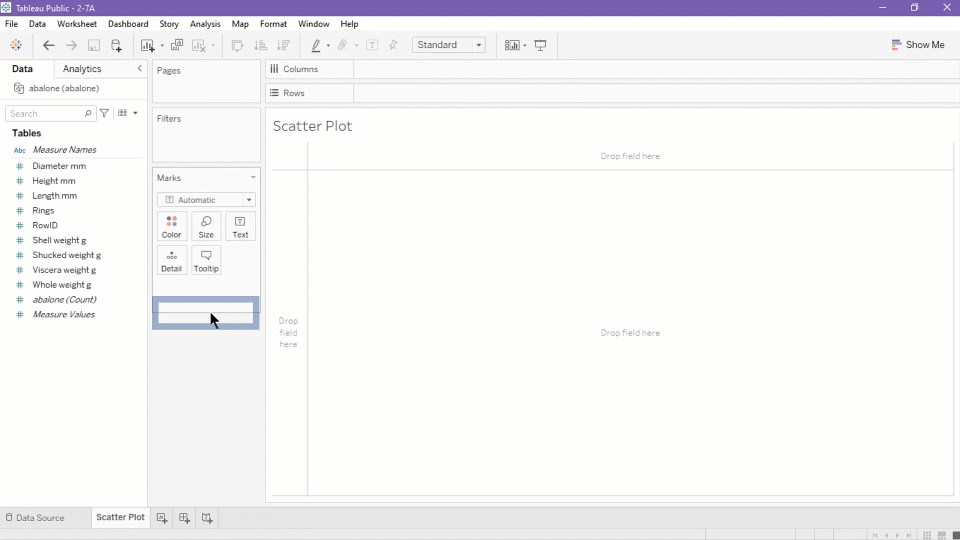This screenshot has height=540, width=960.
Task: Click the Save icon in the toolbar
Action: 94,45
